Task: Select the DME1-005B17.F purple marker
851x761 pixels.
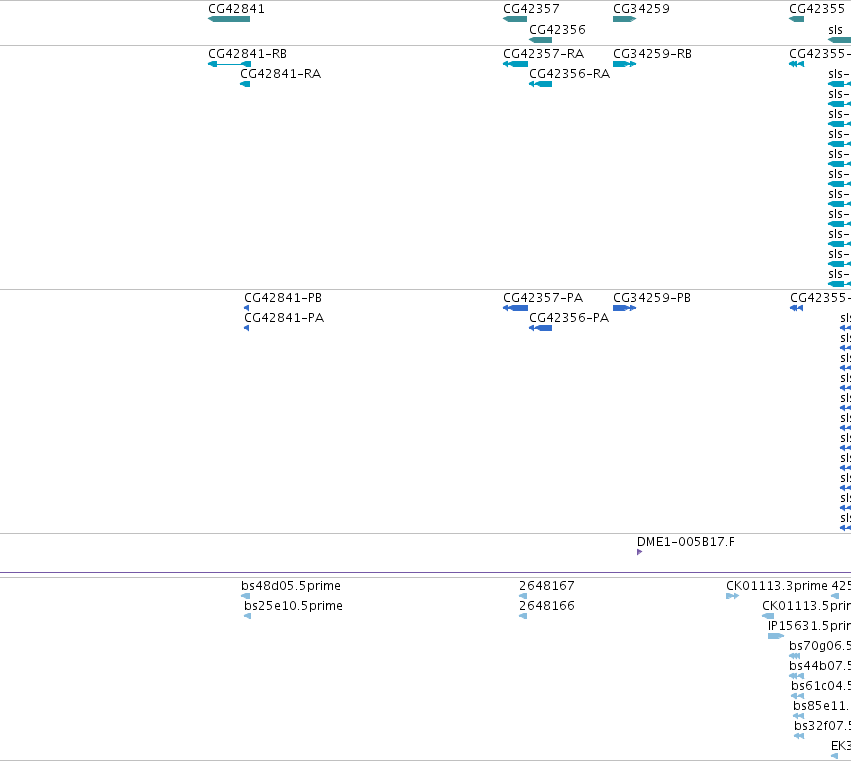Action: point(639,552)
